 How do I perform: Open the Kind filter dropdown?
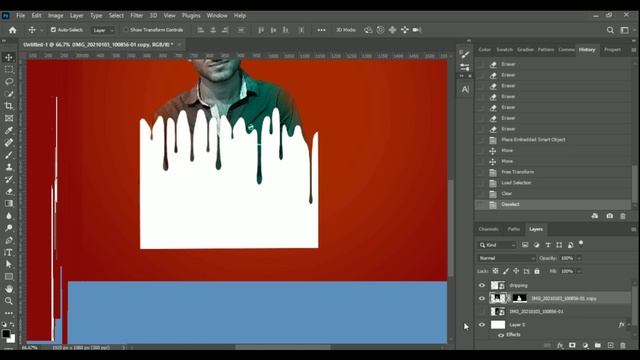point(497,245)
